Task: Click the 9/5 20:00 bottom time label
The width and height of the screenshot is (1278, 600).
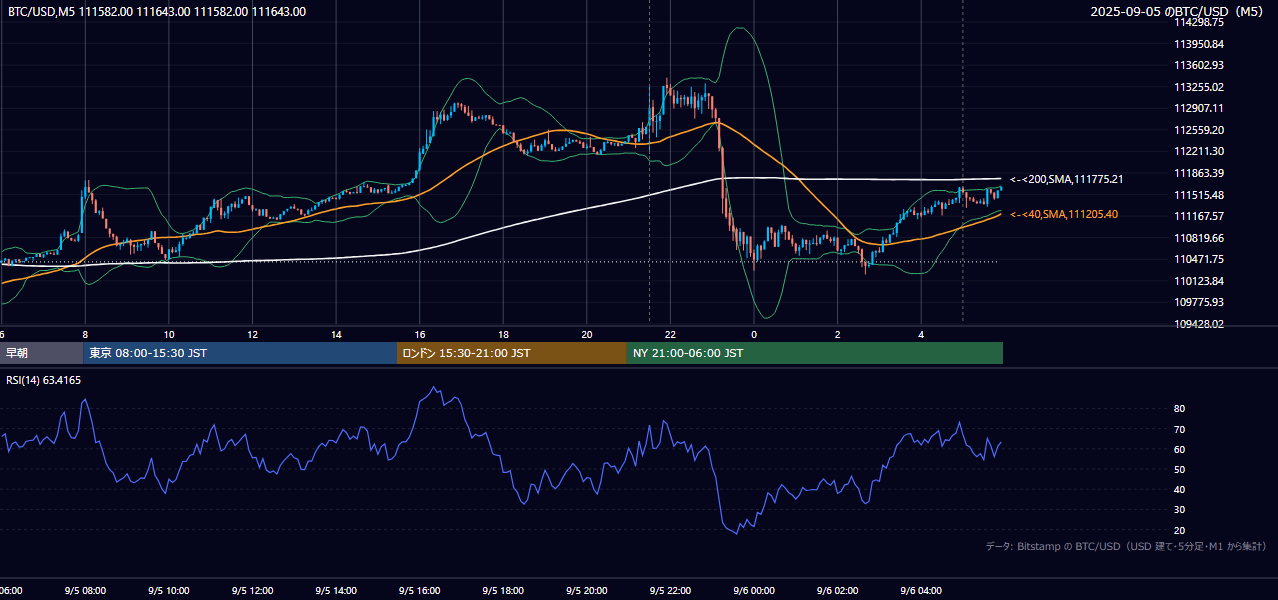Action: pos(586,590)
